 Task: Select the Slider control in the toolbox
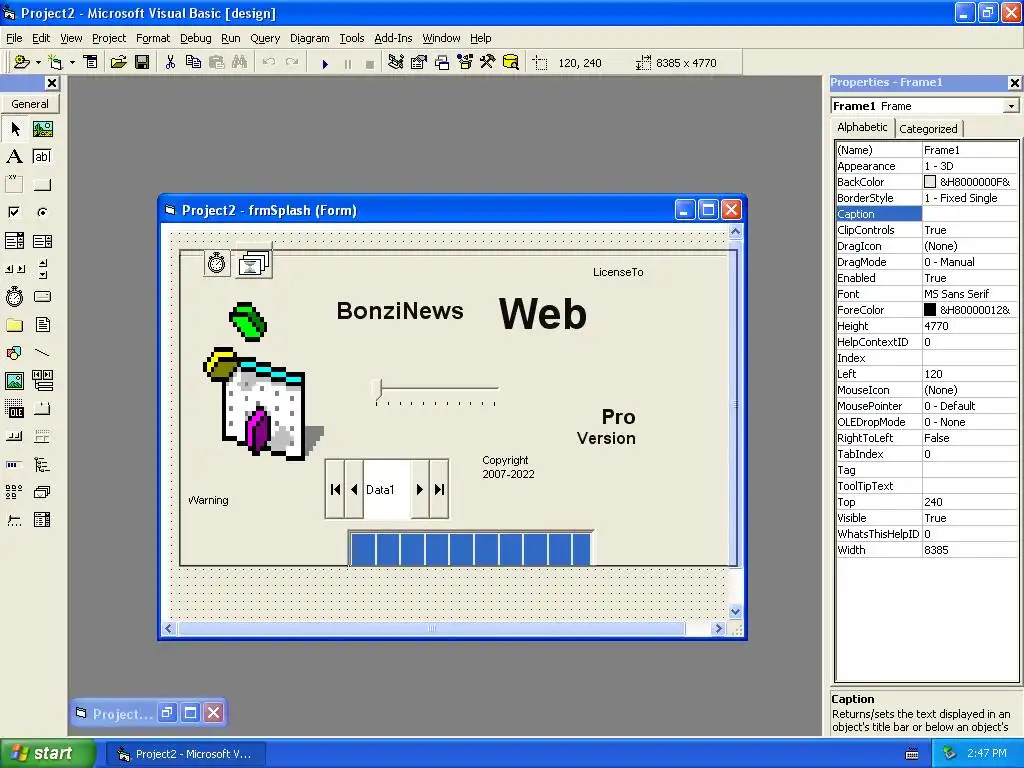point(15,520)
